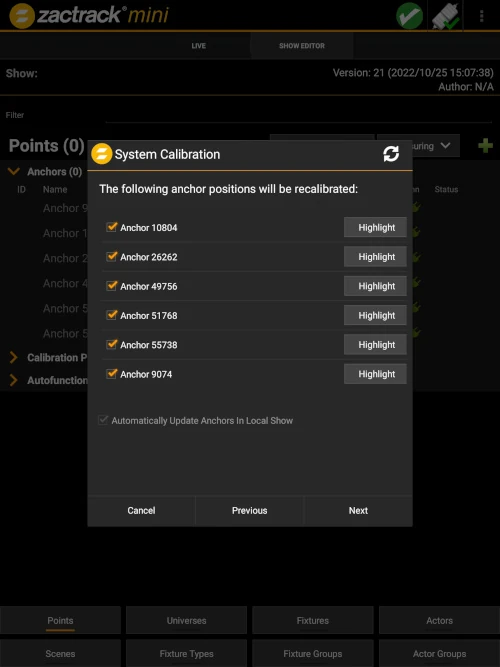Highlight Anchor 55738
This screenshot has width=500, height=667.
pyautogui.click(x=375, y=345)
